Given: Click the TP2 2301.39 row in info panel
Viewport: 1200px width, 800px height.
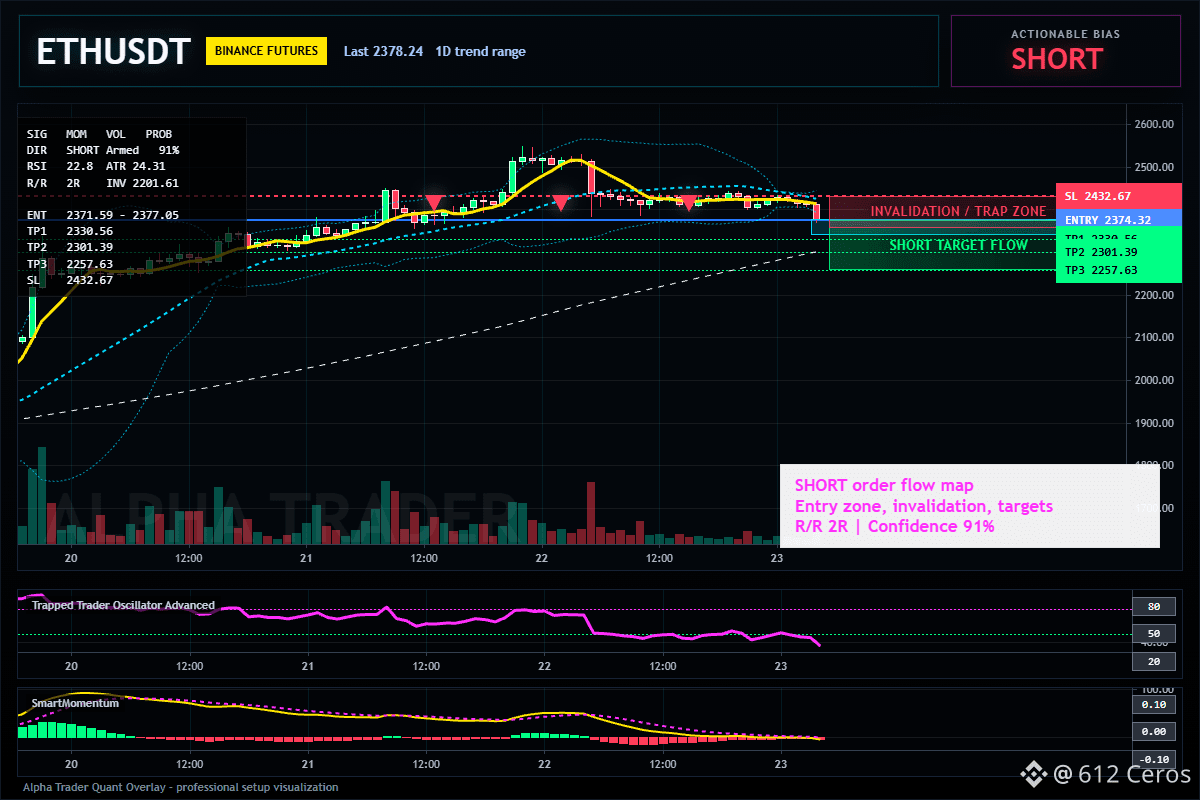Looking at the screenshot, I should 70,247.
